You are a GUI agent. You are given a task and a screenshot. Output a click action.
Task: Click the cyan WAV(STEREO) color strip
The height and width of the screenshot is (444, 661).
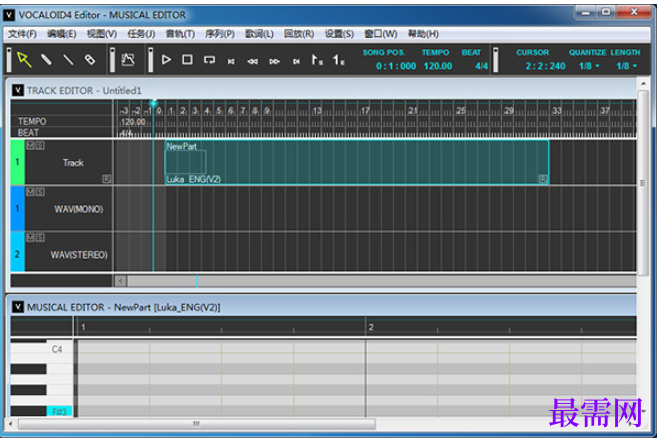[x=17, y=252]
